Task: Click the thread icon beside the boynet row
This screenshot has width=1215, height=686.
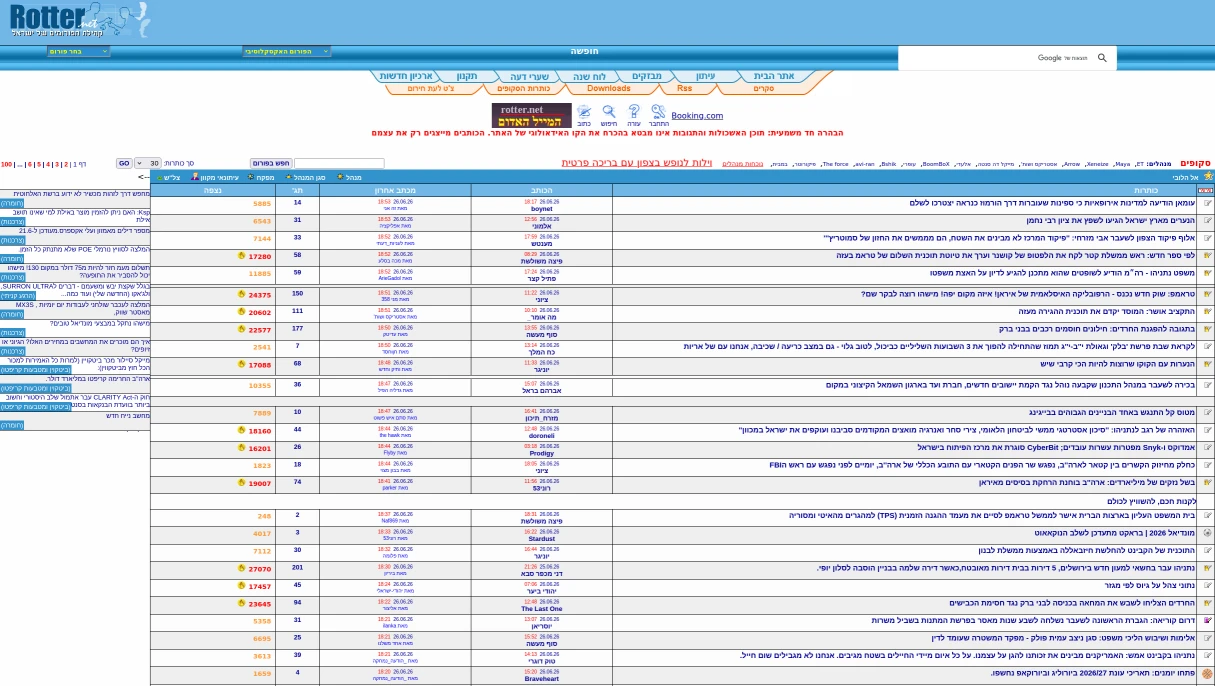Action: point(1207,203)
